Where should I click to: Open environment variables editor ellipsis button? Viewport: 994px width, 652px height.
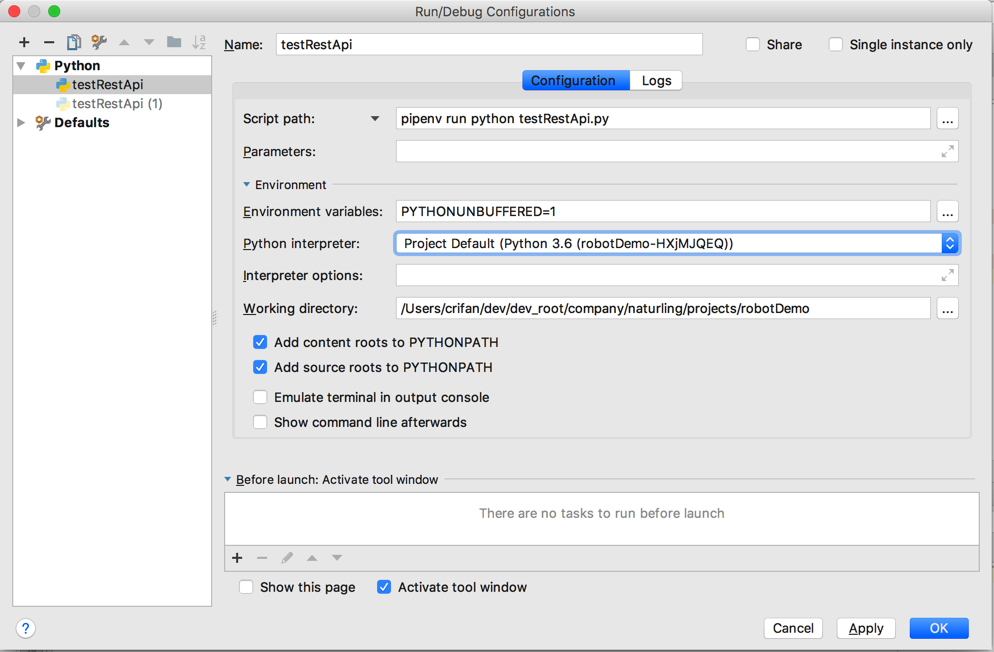(947, 212)
